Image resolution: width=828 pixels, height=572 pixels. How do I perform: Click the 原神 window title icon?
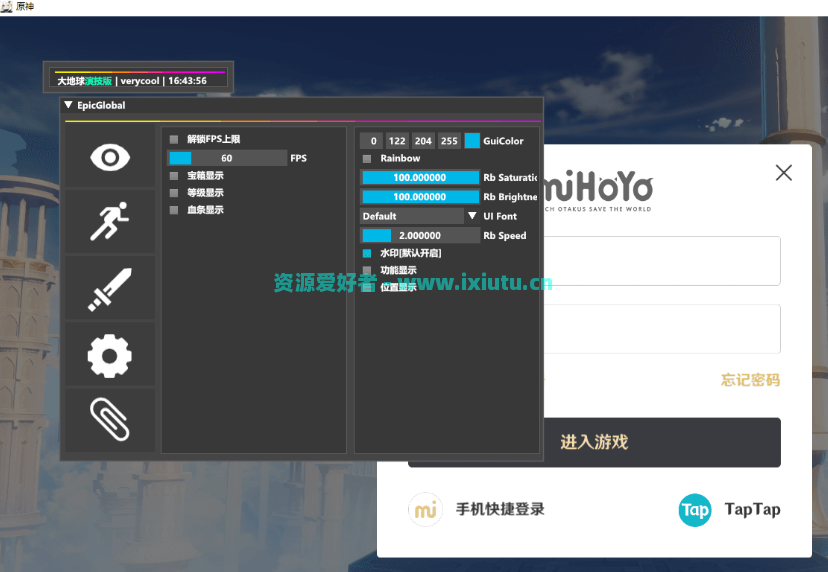pos(7,6)
